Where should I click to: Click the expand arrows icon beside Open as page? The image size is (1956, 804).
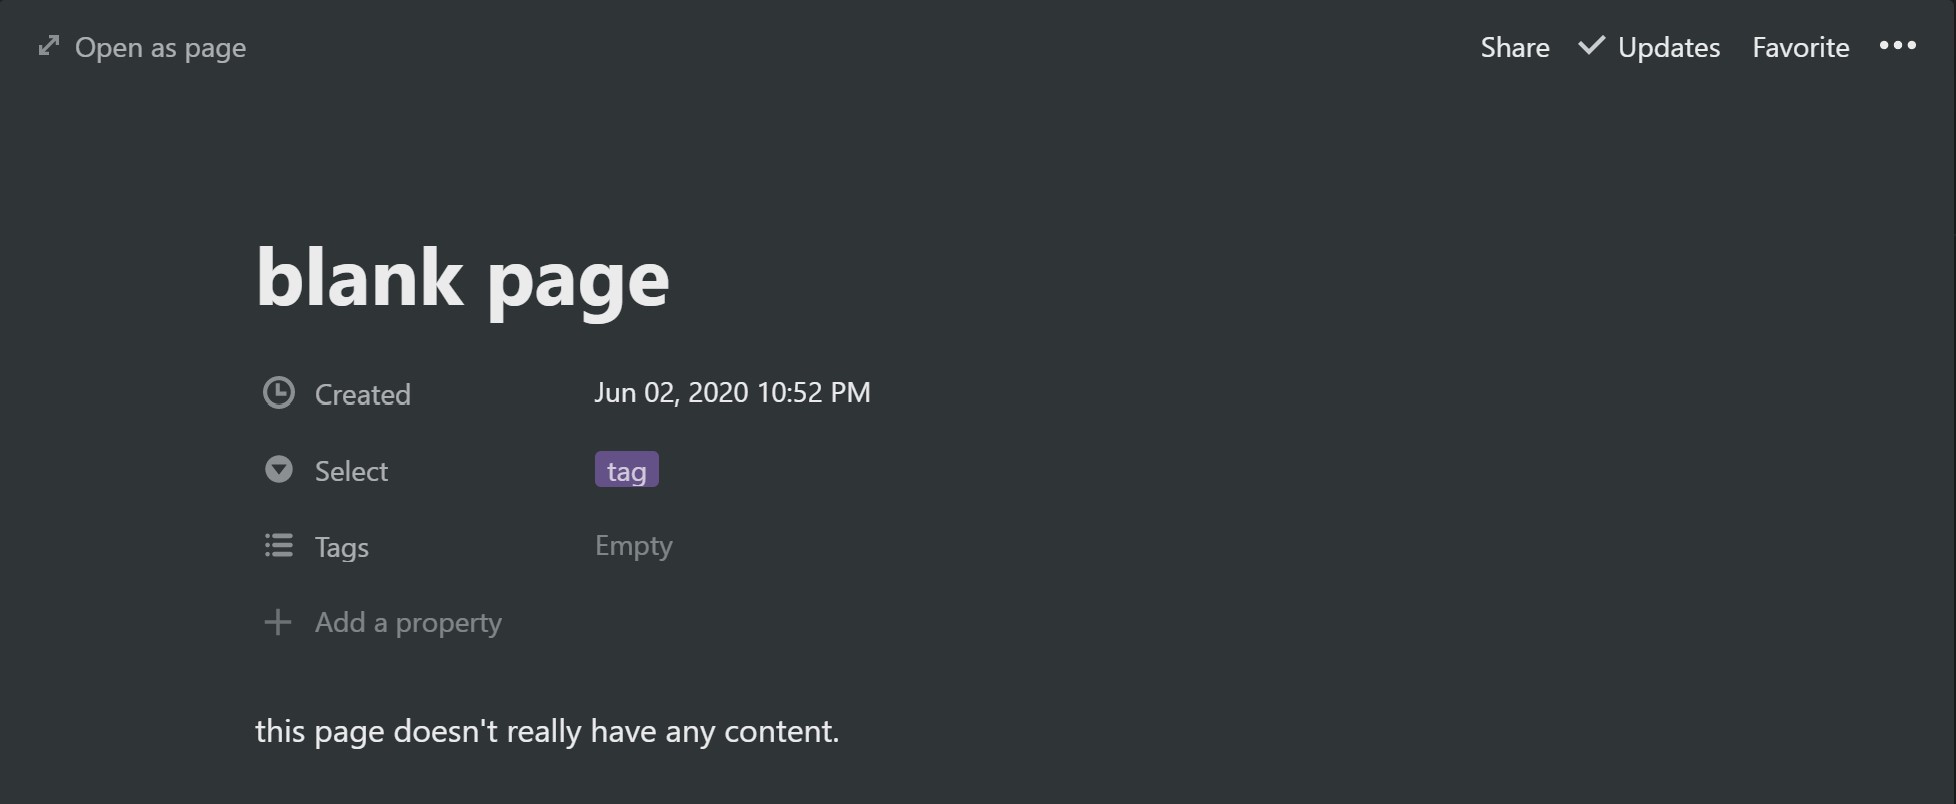(48, 46)
